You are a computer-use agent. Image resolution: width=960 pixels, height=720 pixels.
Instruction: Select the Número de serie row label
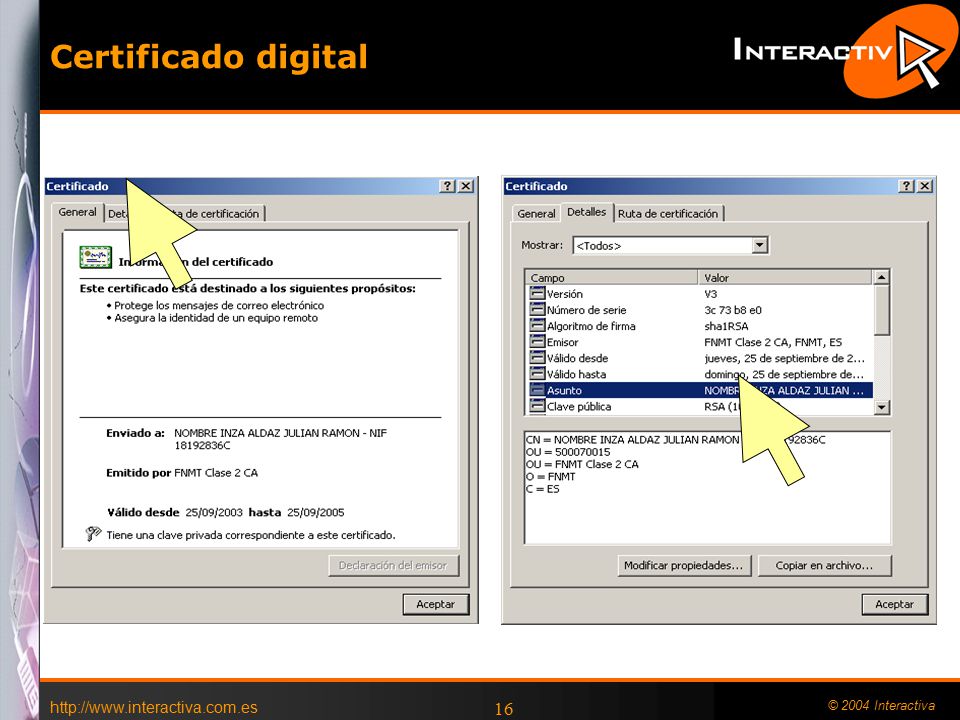(x=587, y=310)
